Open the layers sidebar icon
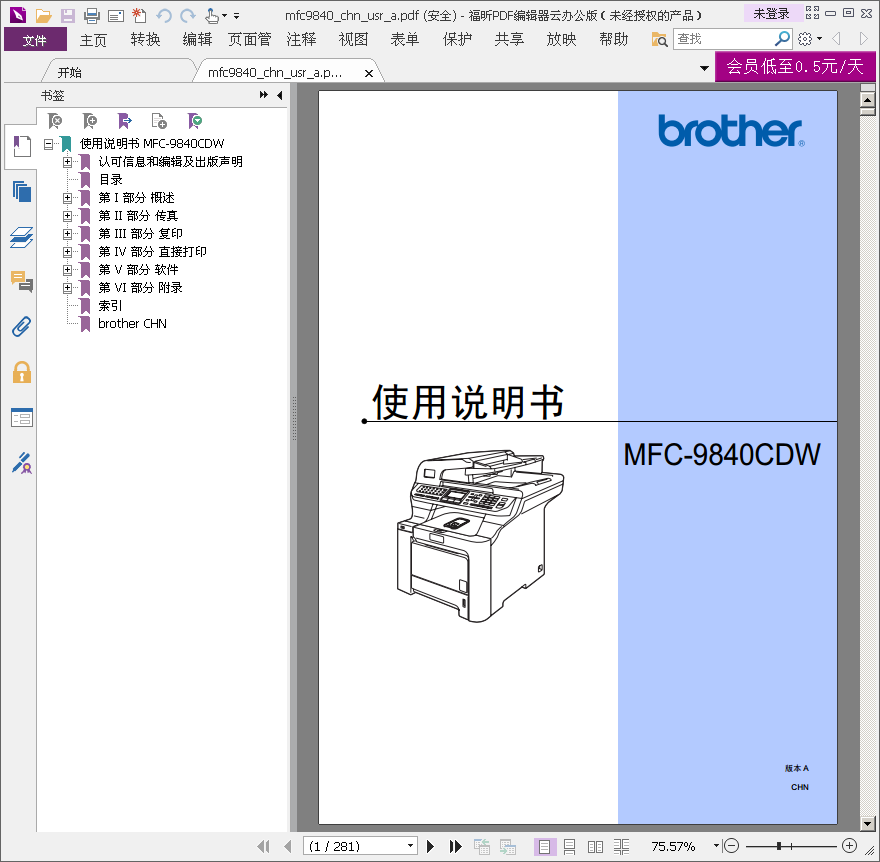Image resolution: width=880 pixels, height=862 pixels. click(x=21, y=237)
